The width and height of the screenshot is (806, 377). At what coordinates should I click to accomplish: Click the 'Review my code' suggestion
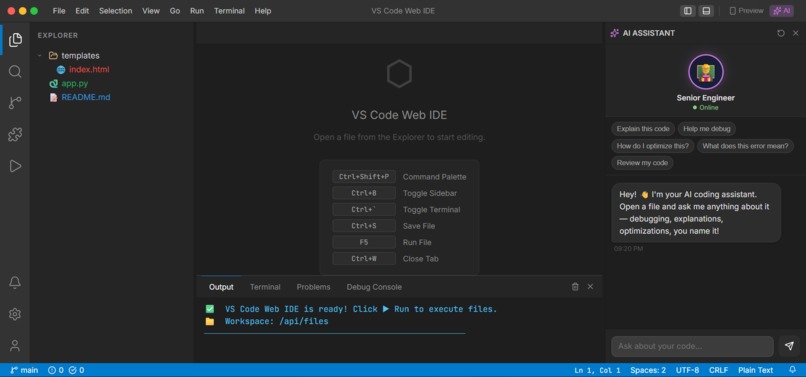(x=643, y=163)
